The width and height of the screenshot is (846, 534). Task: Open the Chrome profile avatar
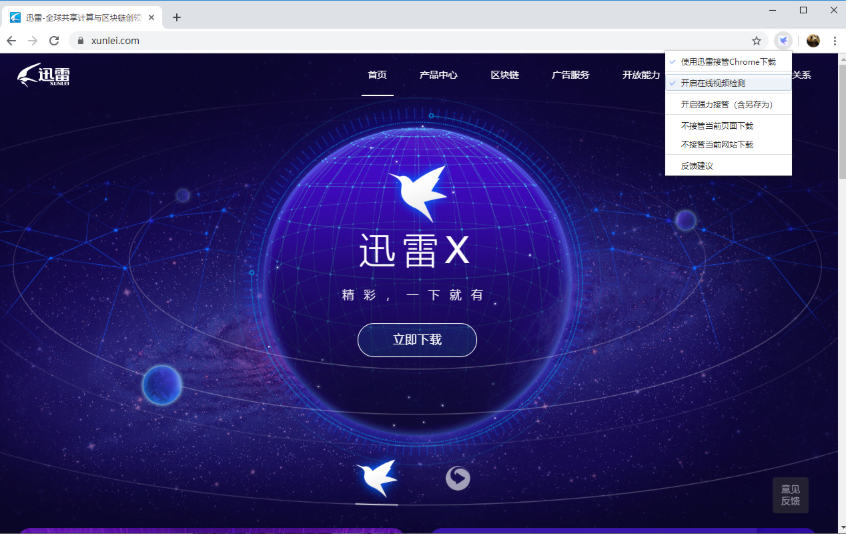(x=813, y=41)
